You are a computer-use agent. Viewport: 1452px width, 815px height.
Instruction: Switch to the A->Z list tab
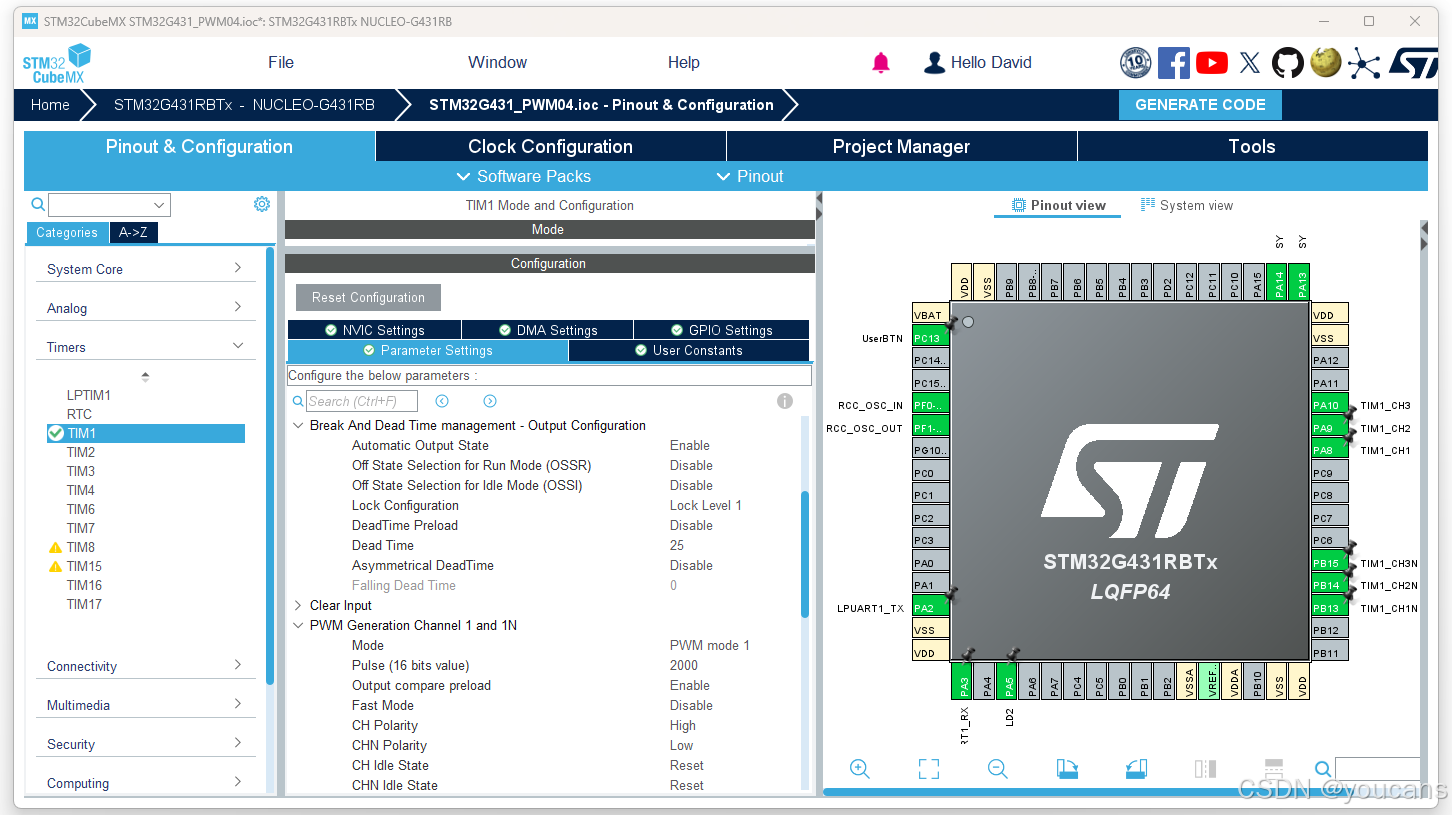[x=133, y=232]
